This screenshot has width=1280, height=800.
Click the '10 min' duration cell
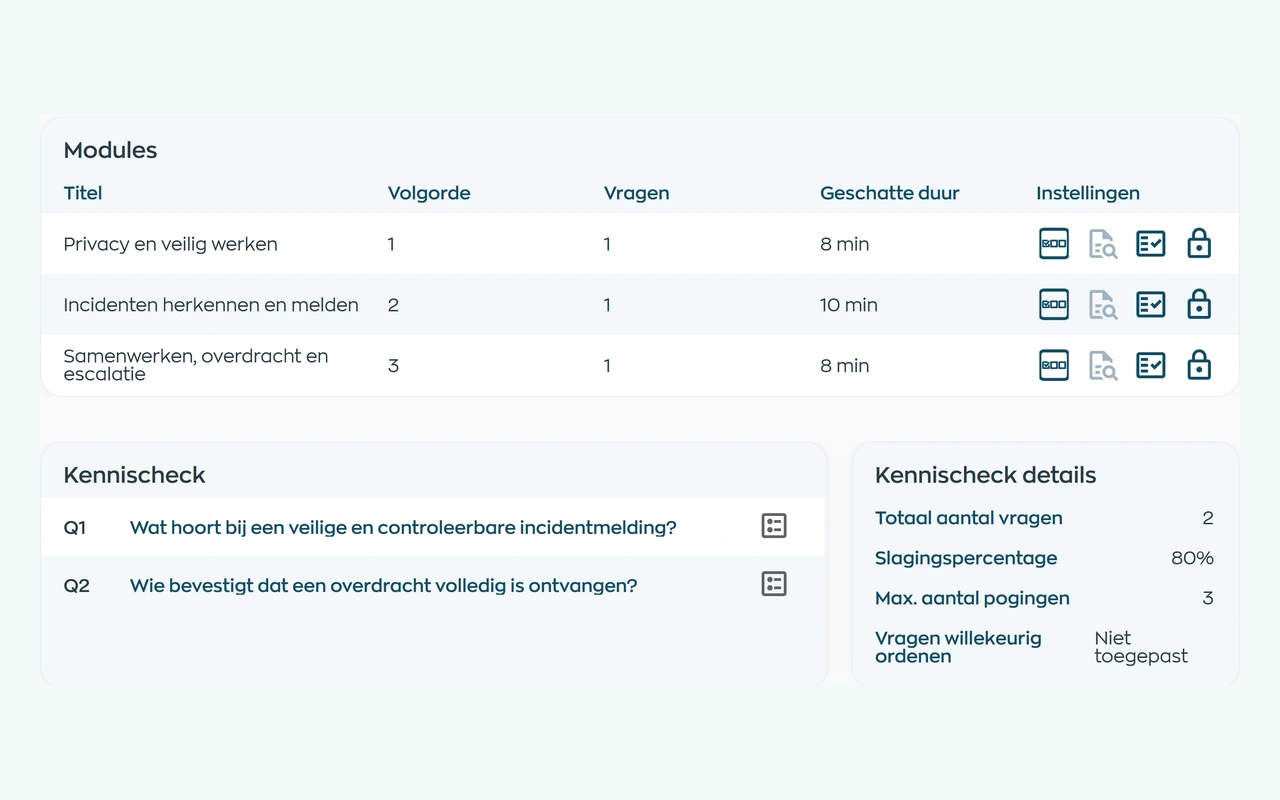pyautogui.click(x=849, y=305)
